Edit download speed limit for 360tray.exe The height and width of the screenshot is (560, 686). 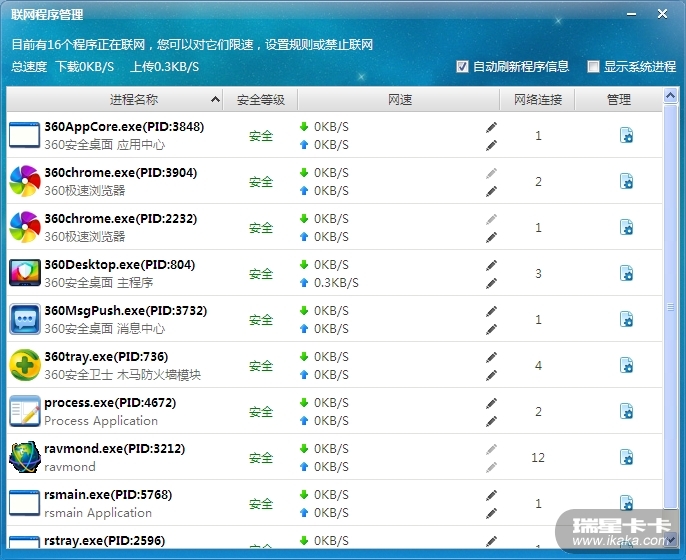click(491, 357)
